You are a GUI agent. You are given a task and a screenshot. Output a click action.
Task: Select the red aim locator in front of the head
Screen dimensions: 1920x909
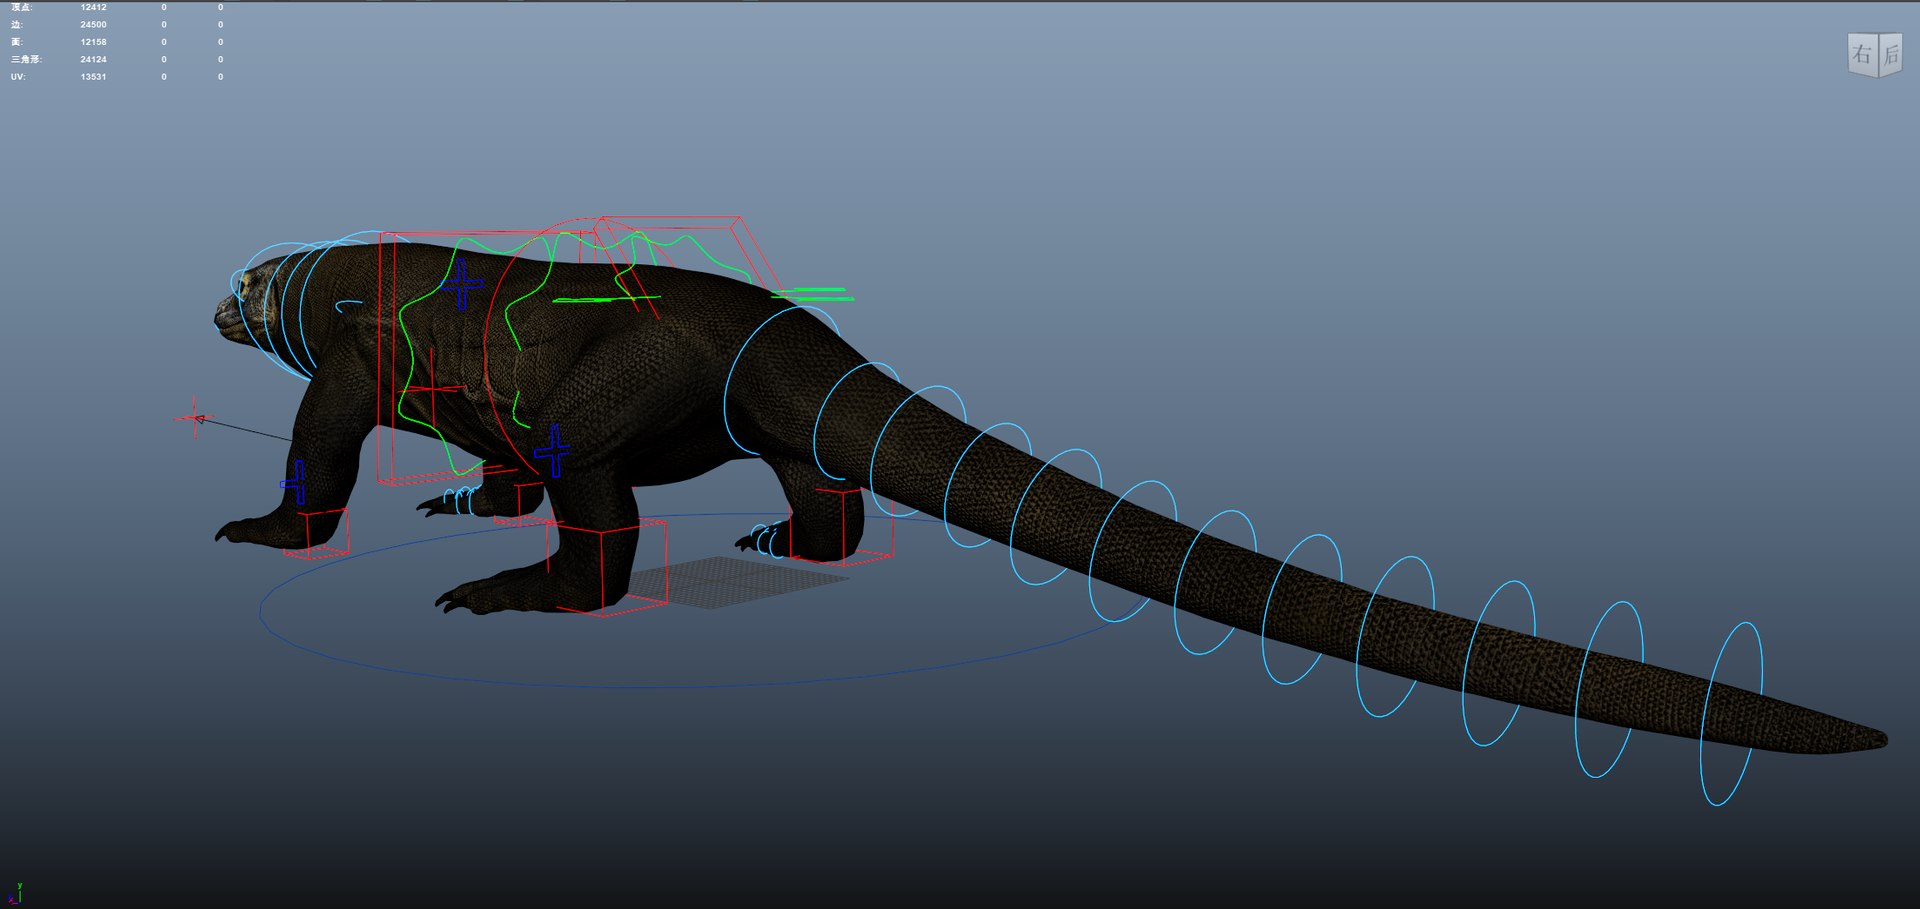pyautogui.click(x=195, y=418)
